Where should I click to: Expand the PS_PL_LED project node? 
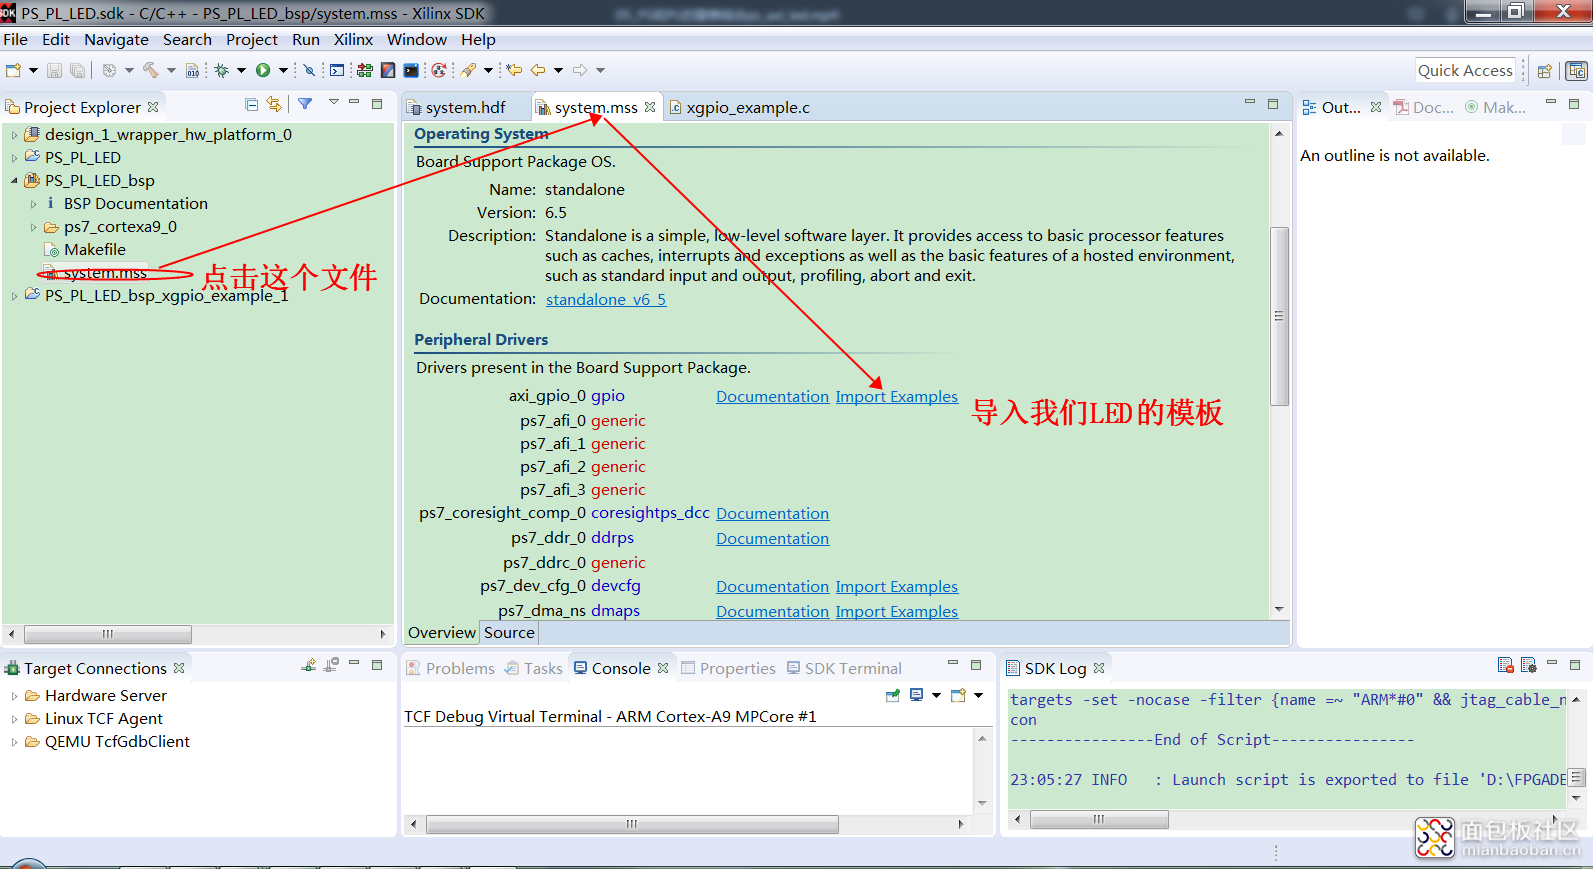pyautogui.click(x=14, y=158)
